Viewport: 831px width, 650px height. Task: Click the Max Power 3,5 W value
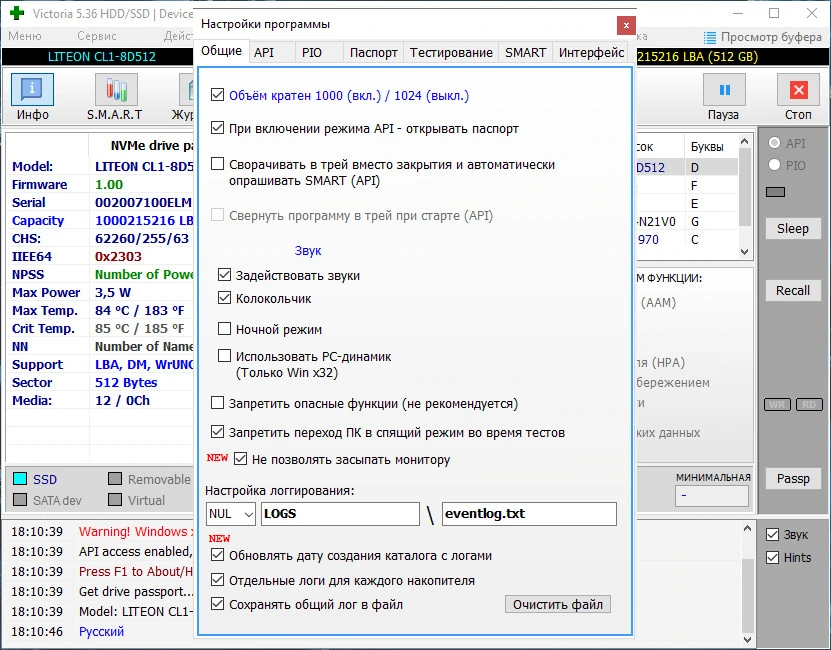click(113, 292)
